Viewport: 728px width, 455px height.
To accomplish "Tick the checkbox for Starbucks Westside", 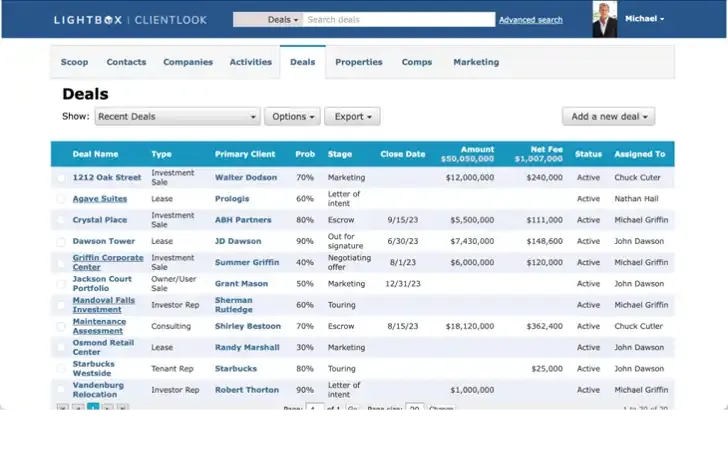I will (x=61, y=369).
